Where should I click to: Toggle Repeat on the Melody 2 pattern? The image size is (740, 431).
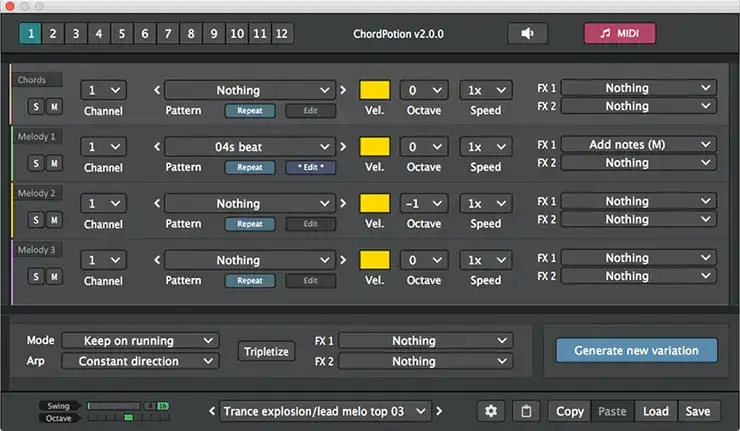point(250,224)
